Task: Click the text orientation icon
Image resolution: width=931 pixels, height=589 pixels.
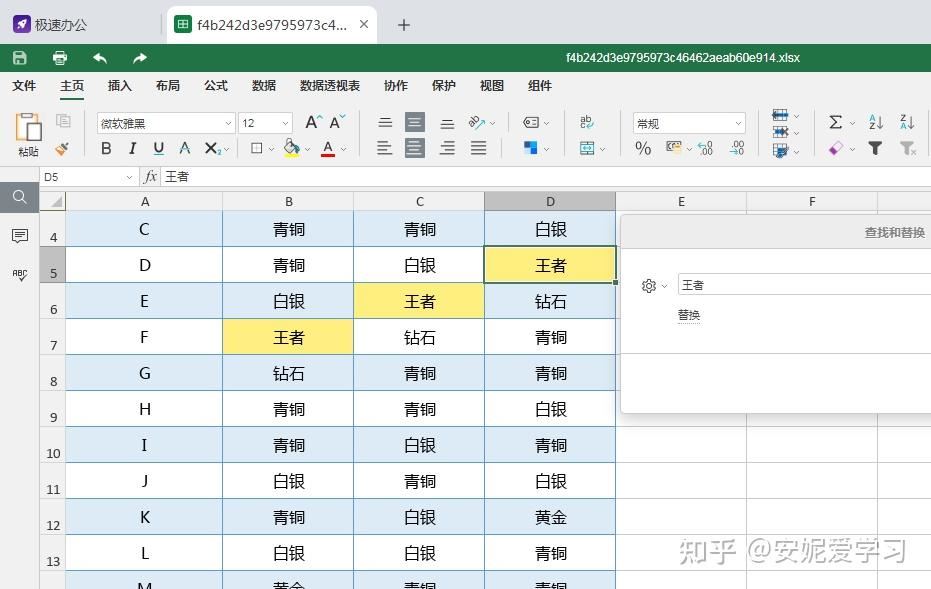Action: pos(476,122)
